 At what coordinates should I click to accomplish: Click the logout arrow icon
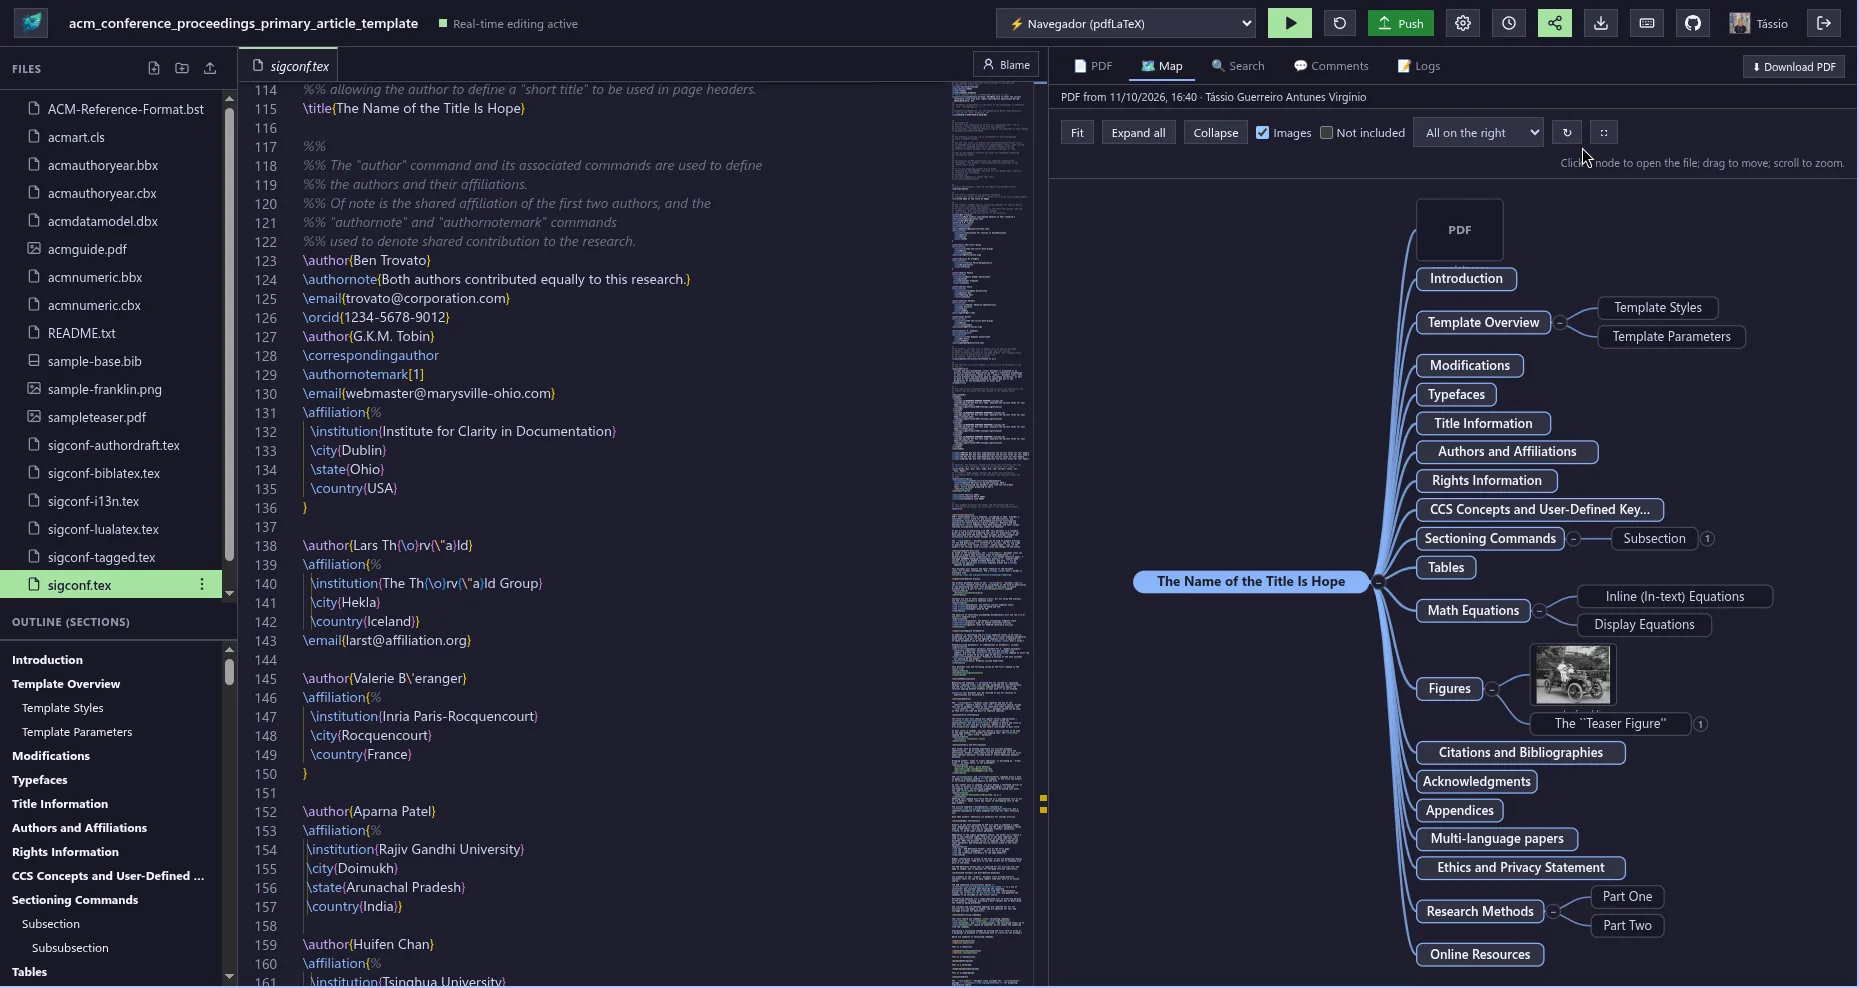click(x=1824, y=23)
